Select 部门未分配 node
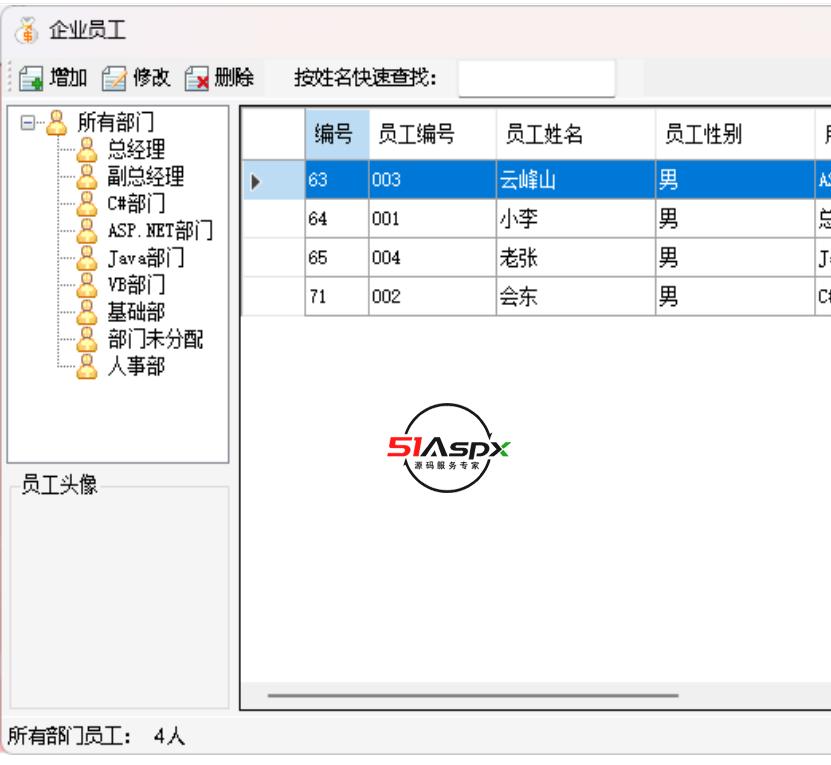This screenshot has width=831, height=765. point(155,339)
